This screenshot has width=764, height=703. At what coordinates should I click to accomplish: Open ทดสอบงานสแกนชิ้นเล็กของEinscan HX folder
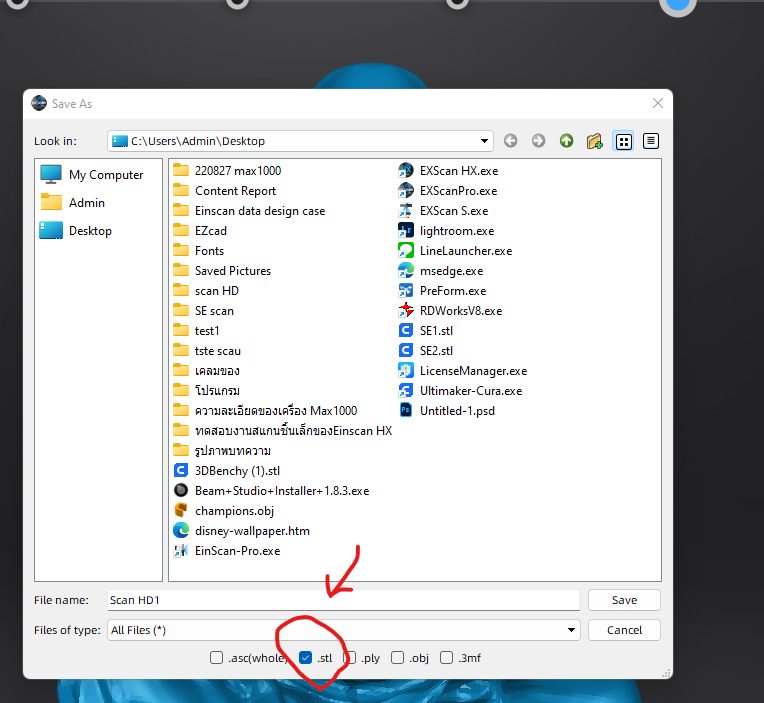283,431
